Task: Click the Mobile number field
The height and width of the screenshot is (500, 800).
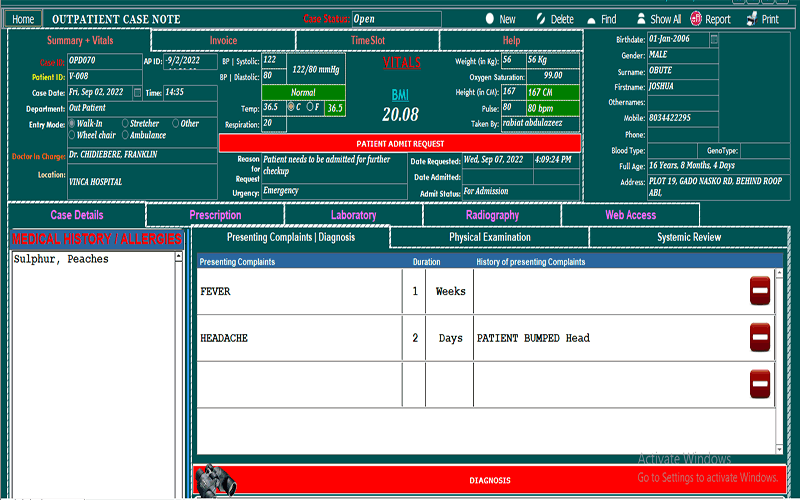Action: 682,118
